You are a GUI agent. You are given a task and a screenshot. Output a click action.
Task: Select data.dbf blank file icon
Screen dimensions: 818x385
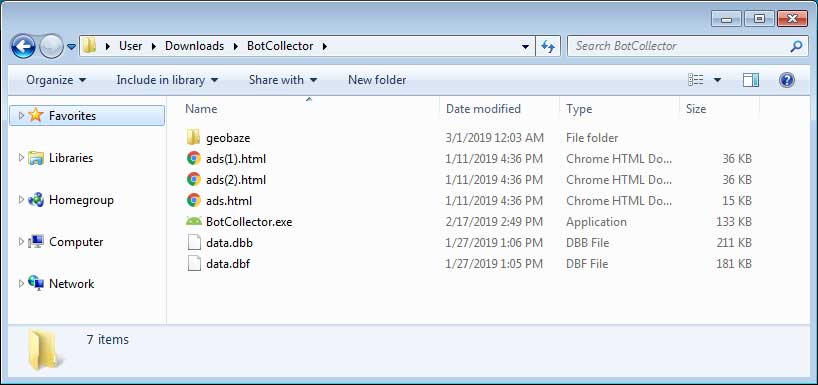click(194, 263)
